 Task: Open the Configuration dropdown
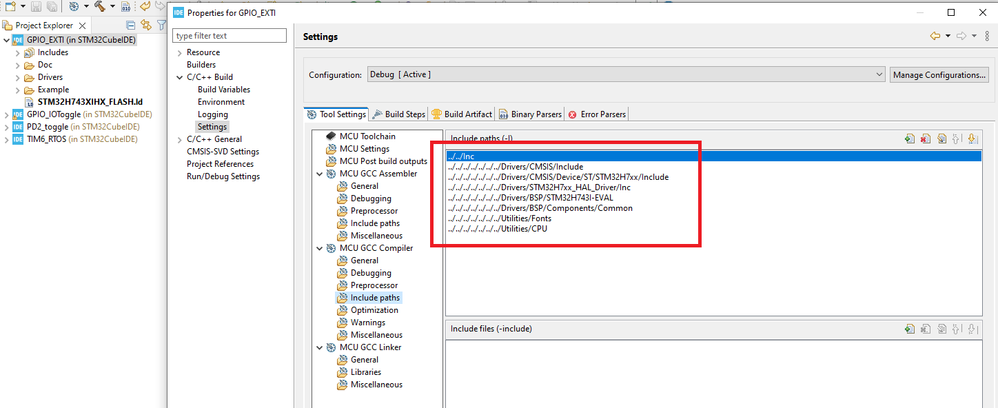tap(626, 74)
